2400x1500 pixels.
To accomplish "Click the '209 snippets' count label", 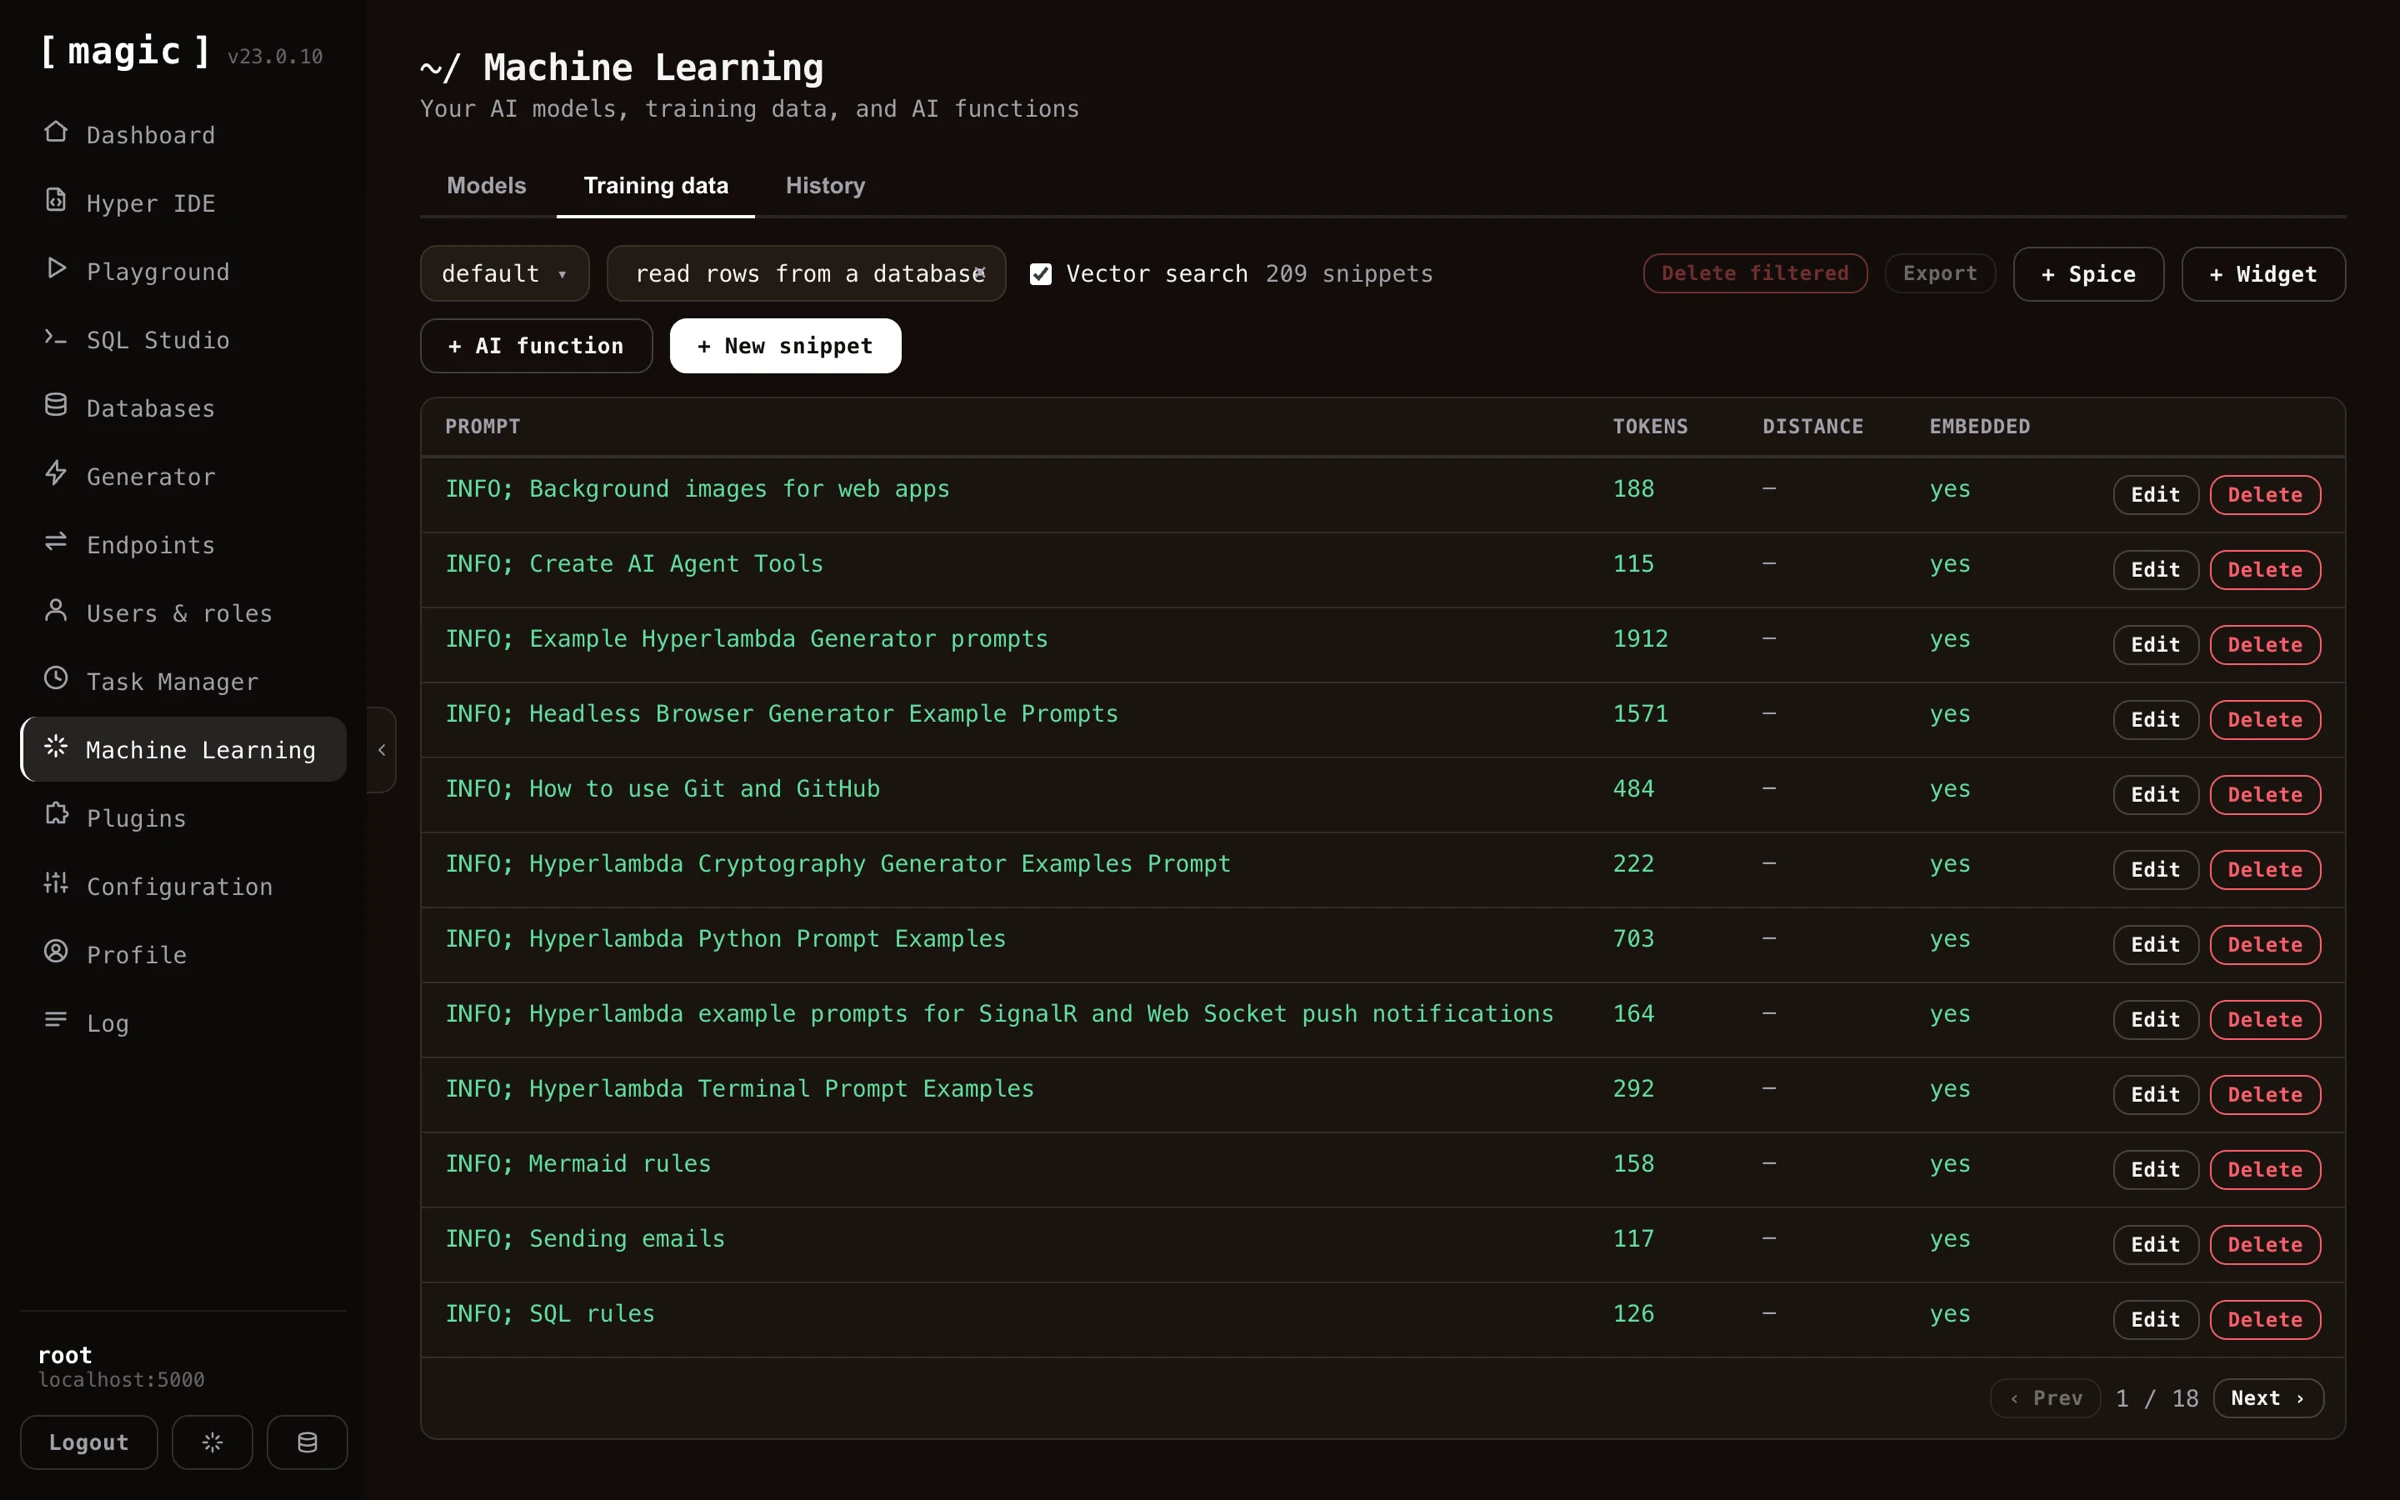I will 1349,274.
